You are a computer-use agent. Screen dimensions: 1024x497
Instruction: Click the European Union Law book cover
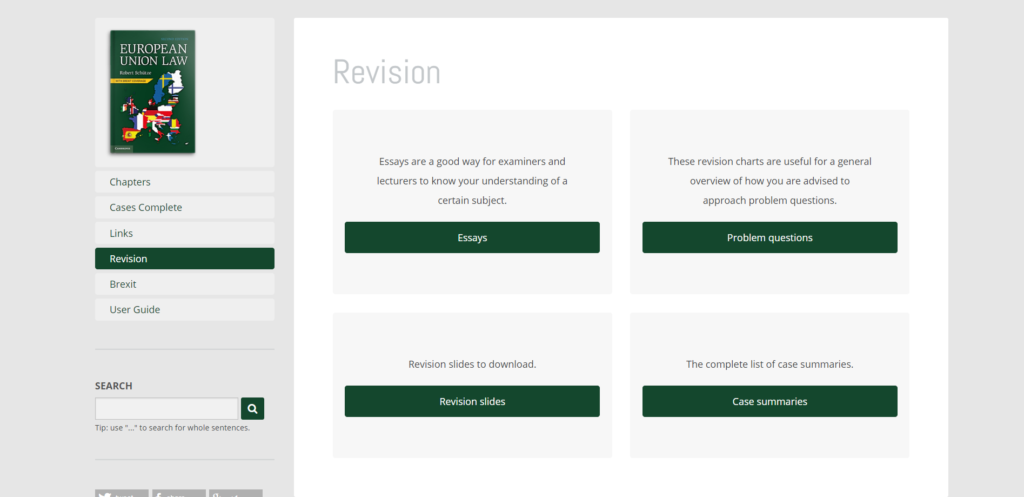152,91
